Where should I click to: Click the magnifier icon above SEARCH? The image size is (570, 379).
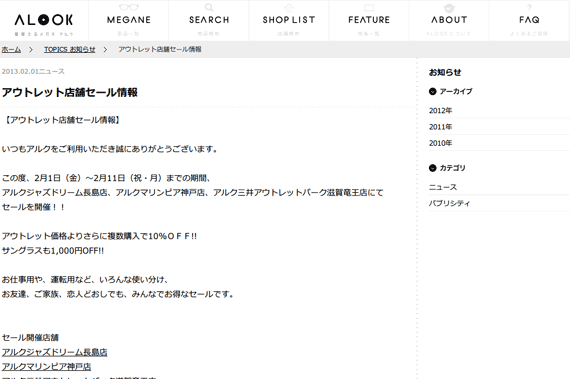pos(209,7)
